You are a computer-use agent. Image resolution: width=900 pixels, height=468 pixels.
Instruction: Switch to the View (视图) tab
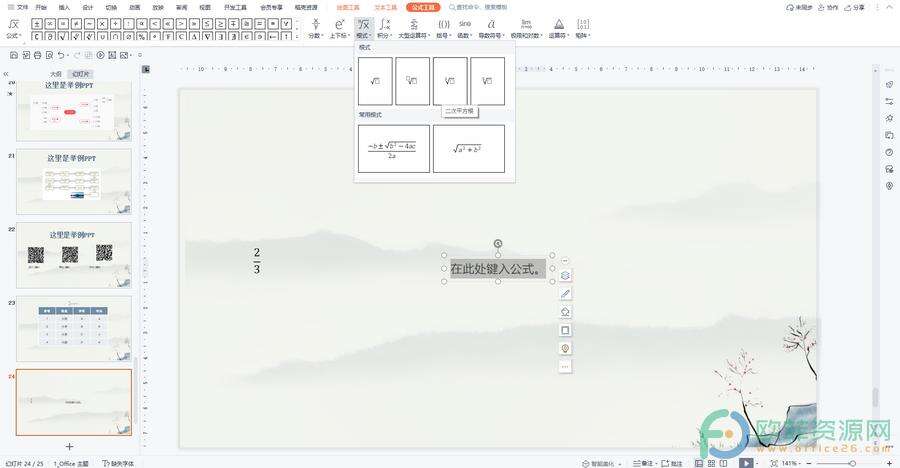tap(204, 7)
